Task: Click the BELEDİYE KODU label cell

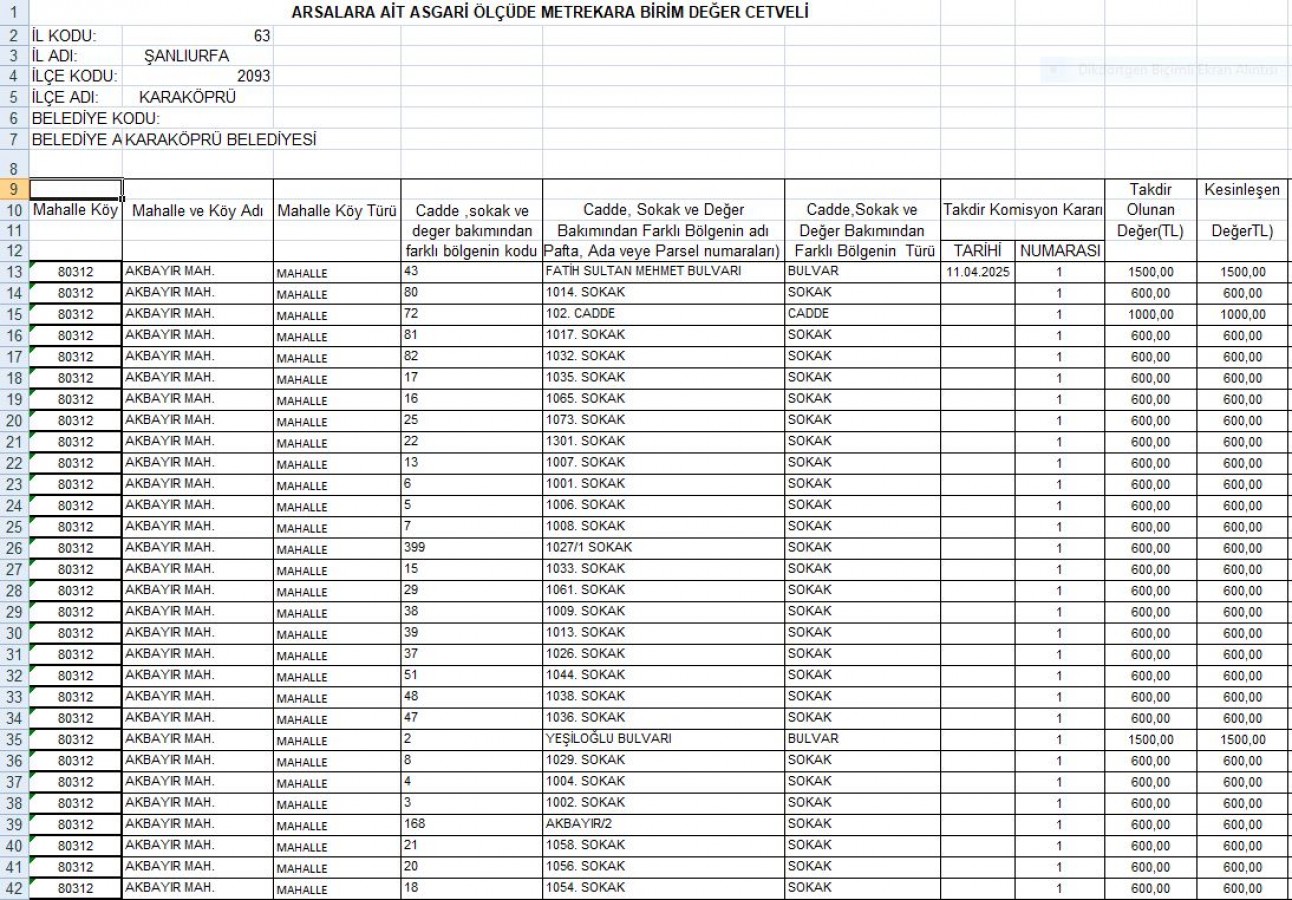Action: (x=96, y=119)
